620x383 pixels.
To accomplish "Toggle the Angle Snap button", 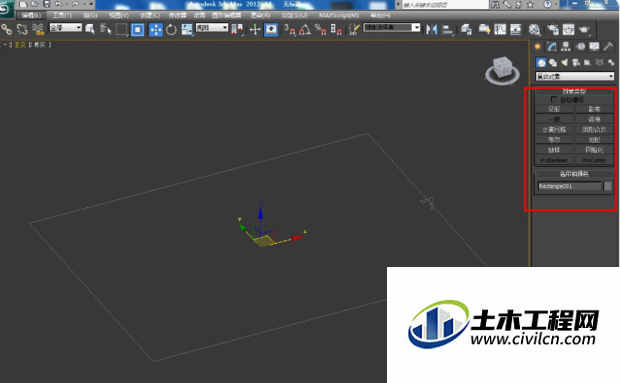I will click(x=305, y=30).
